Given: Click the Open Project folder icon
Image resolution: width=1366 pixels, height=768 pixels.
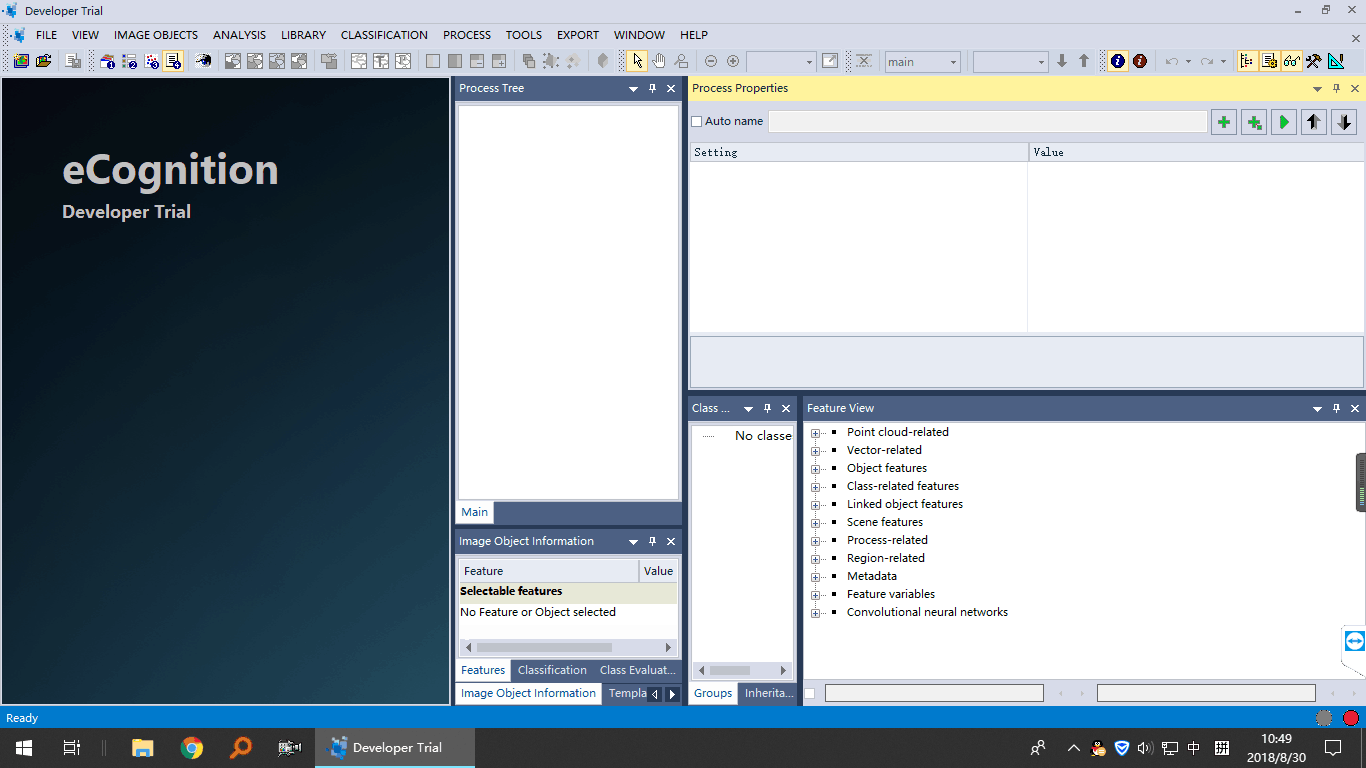Looking at the screenshot, I should (x=43, y=61).
